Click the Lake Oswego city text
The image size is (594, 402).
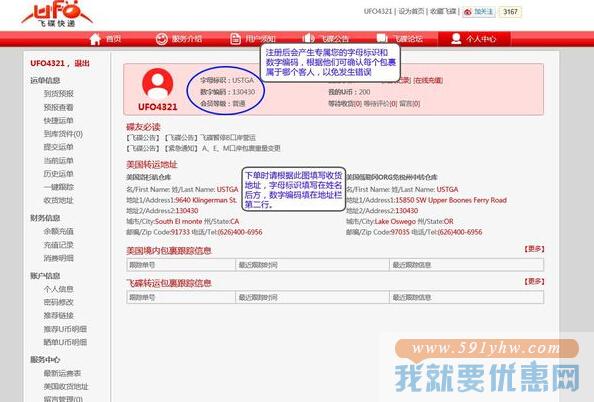coord(395,221)
